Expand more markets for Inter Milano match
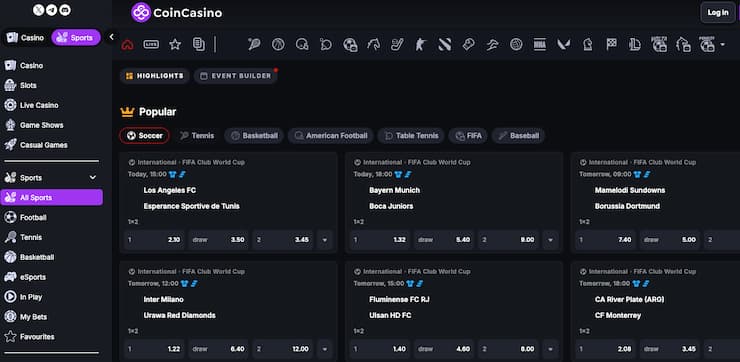The image size is (740, 362). coord(325,349)
